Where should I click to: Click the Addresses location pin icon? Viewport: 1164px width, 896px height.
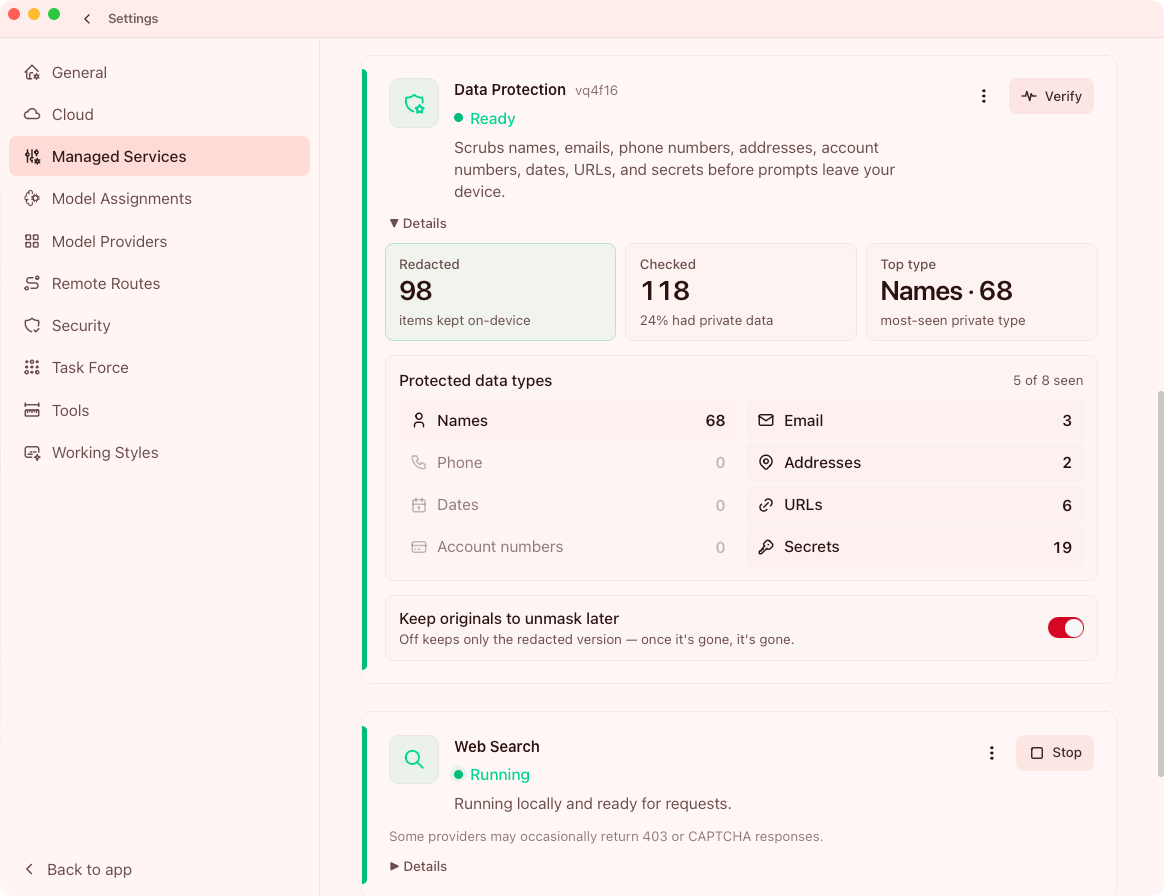point(765,462)
